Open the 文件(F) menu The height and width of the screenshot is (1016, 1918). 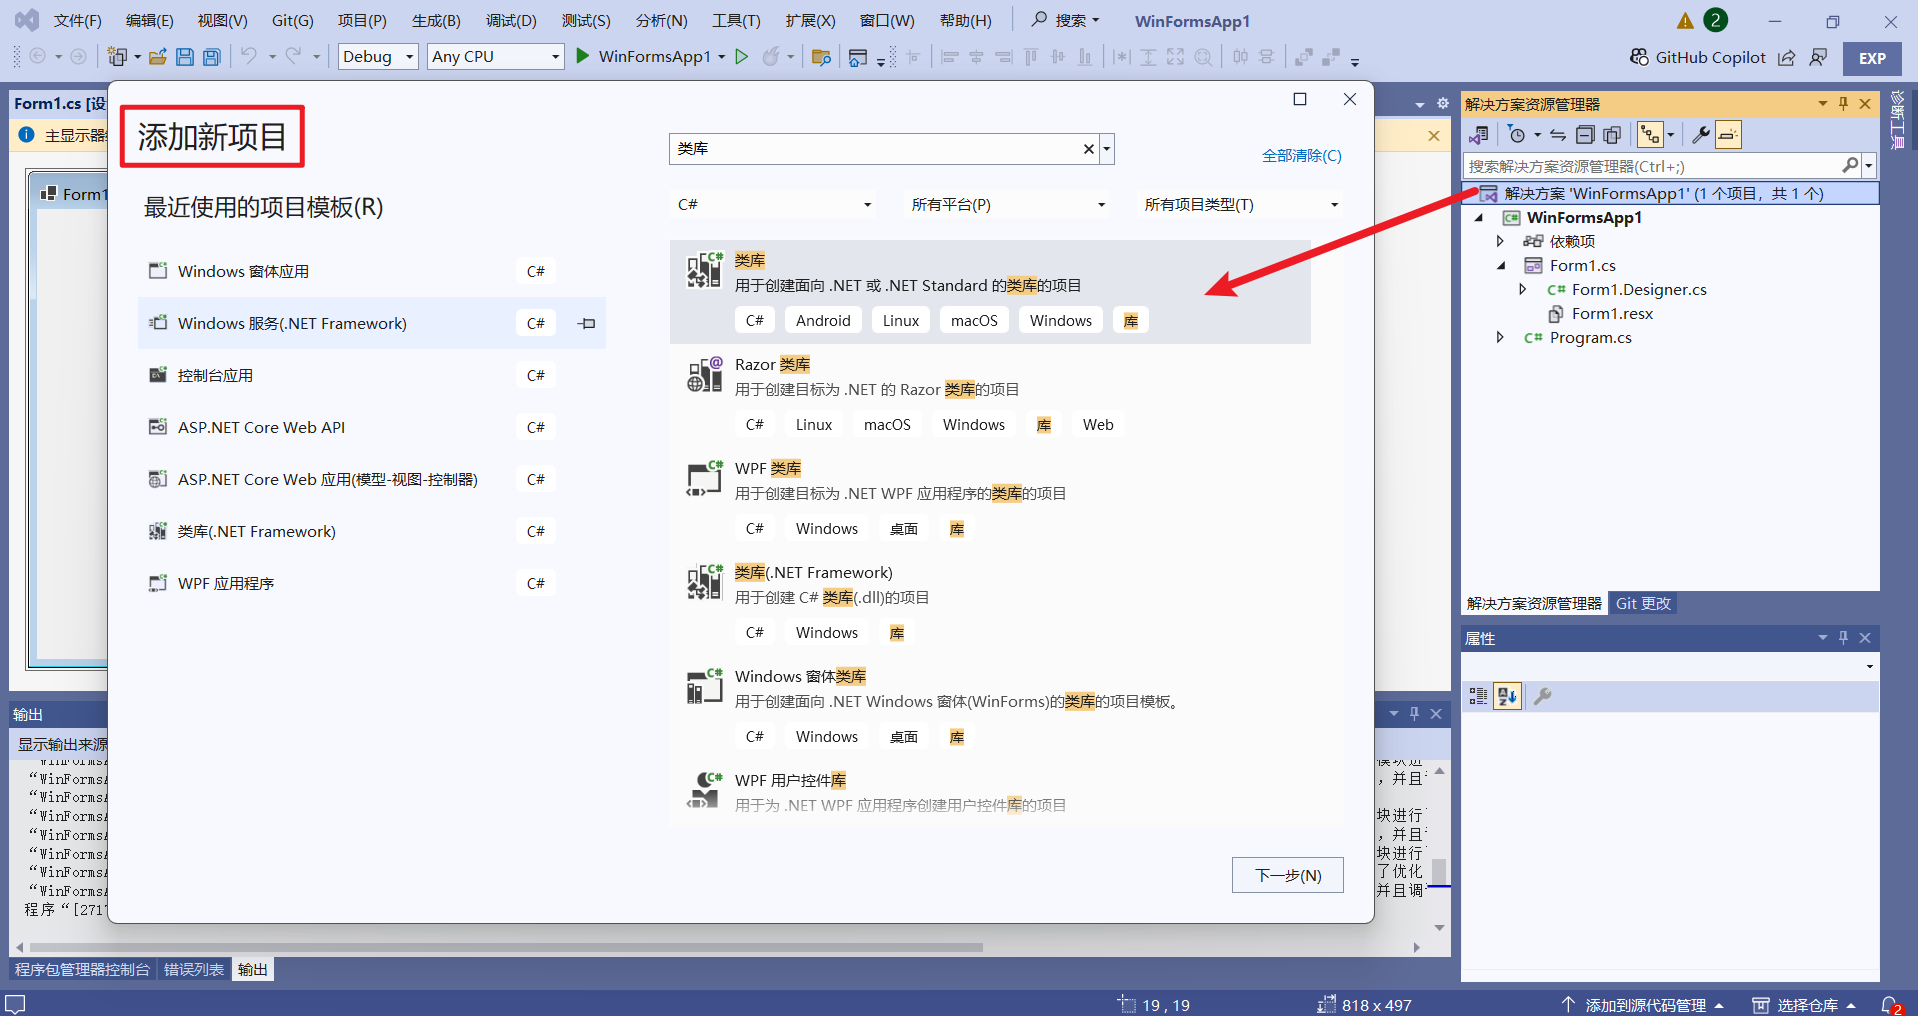pyautogui.click(x=78, y=21)
